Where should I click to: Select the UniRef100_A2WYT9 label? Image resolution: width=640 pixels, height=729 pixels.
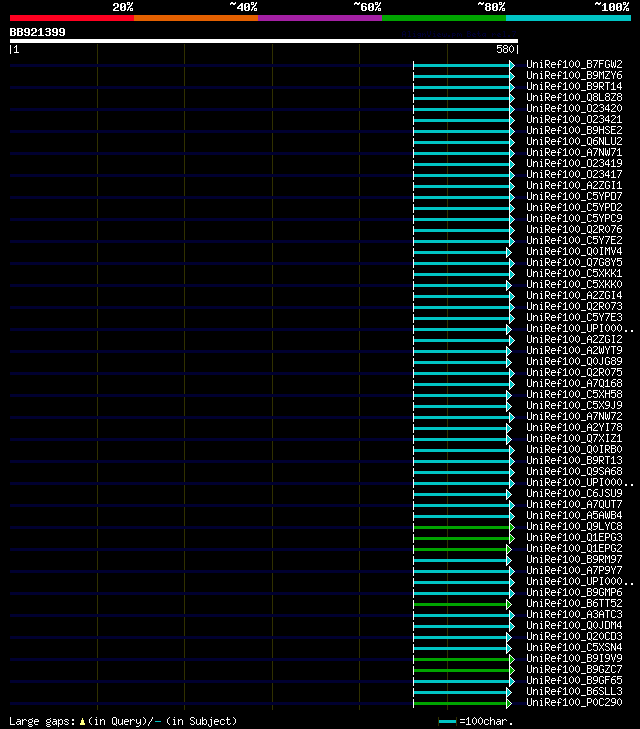click(x=574, y=351)
